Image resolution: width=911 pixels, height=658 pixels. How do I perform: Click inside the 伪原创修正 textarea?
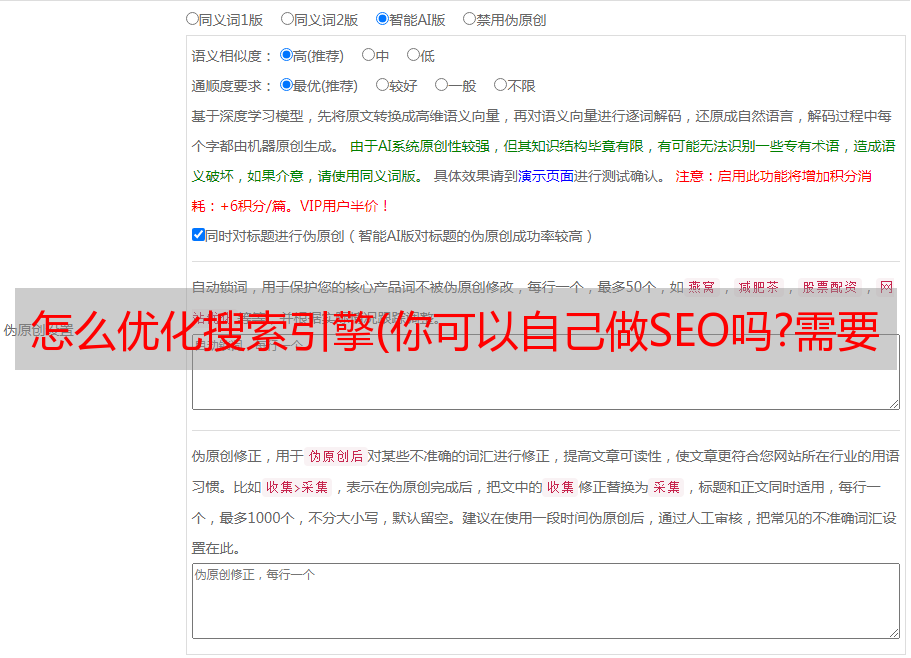(546, 601)
